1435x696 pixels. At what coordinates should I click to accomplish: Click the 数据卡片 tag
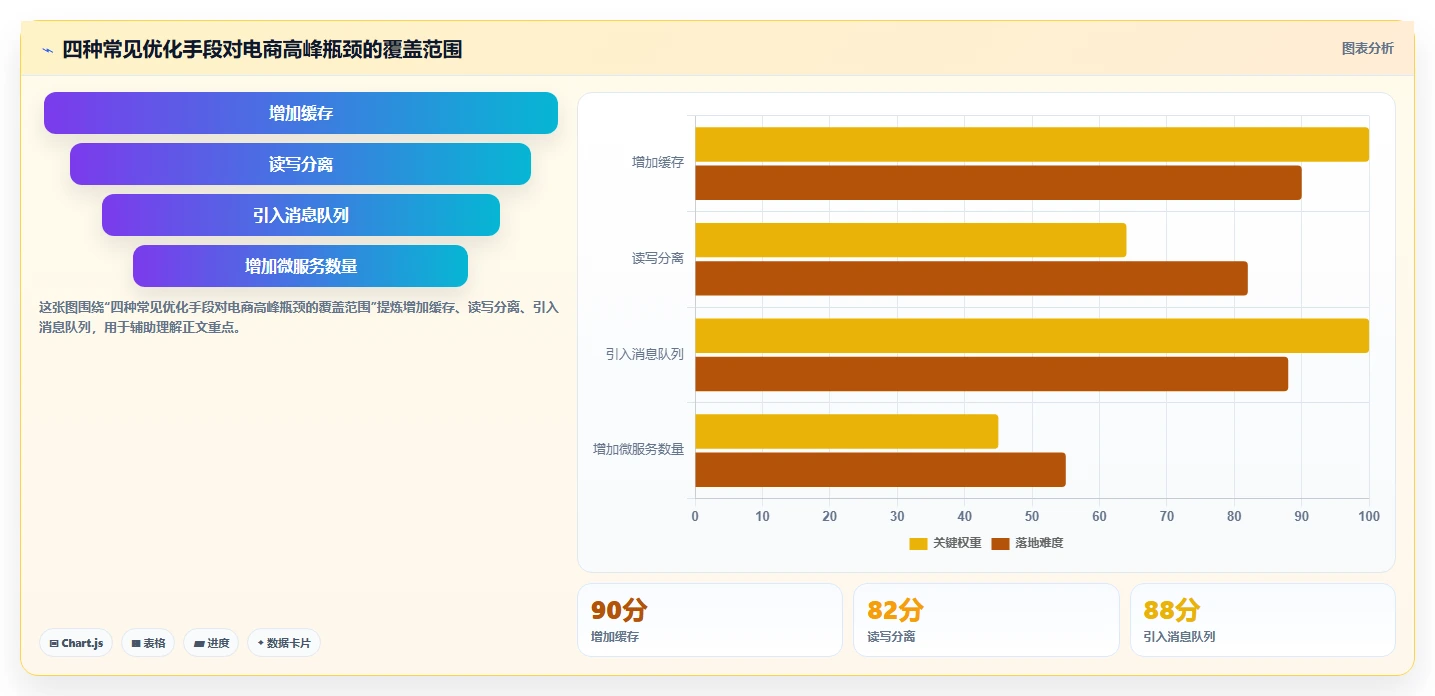click(x=284, y=643)
